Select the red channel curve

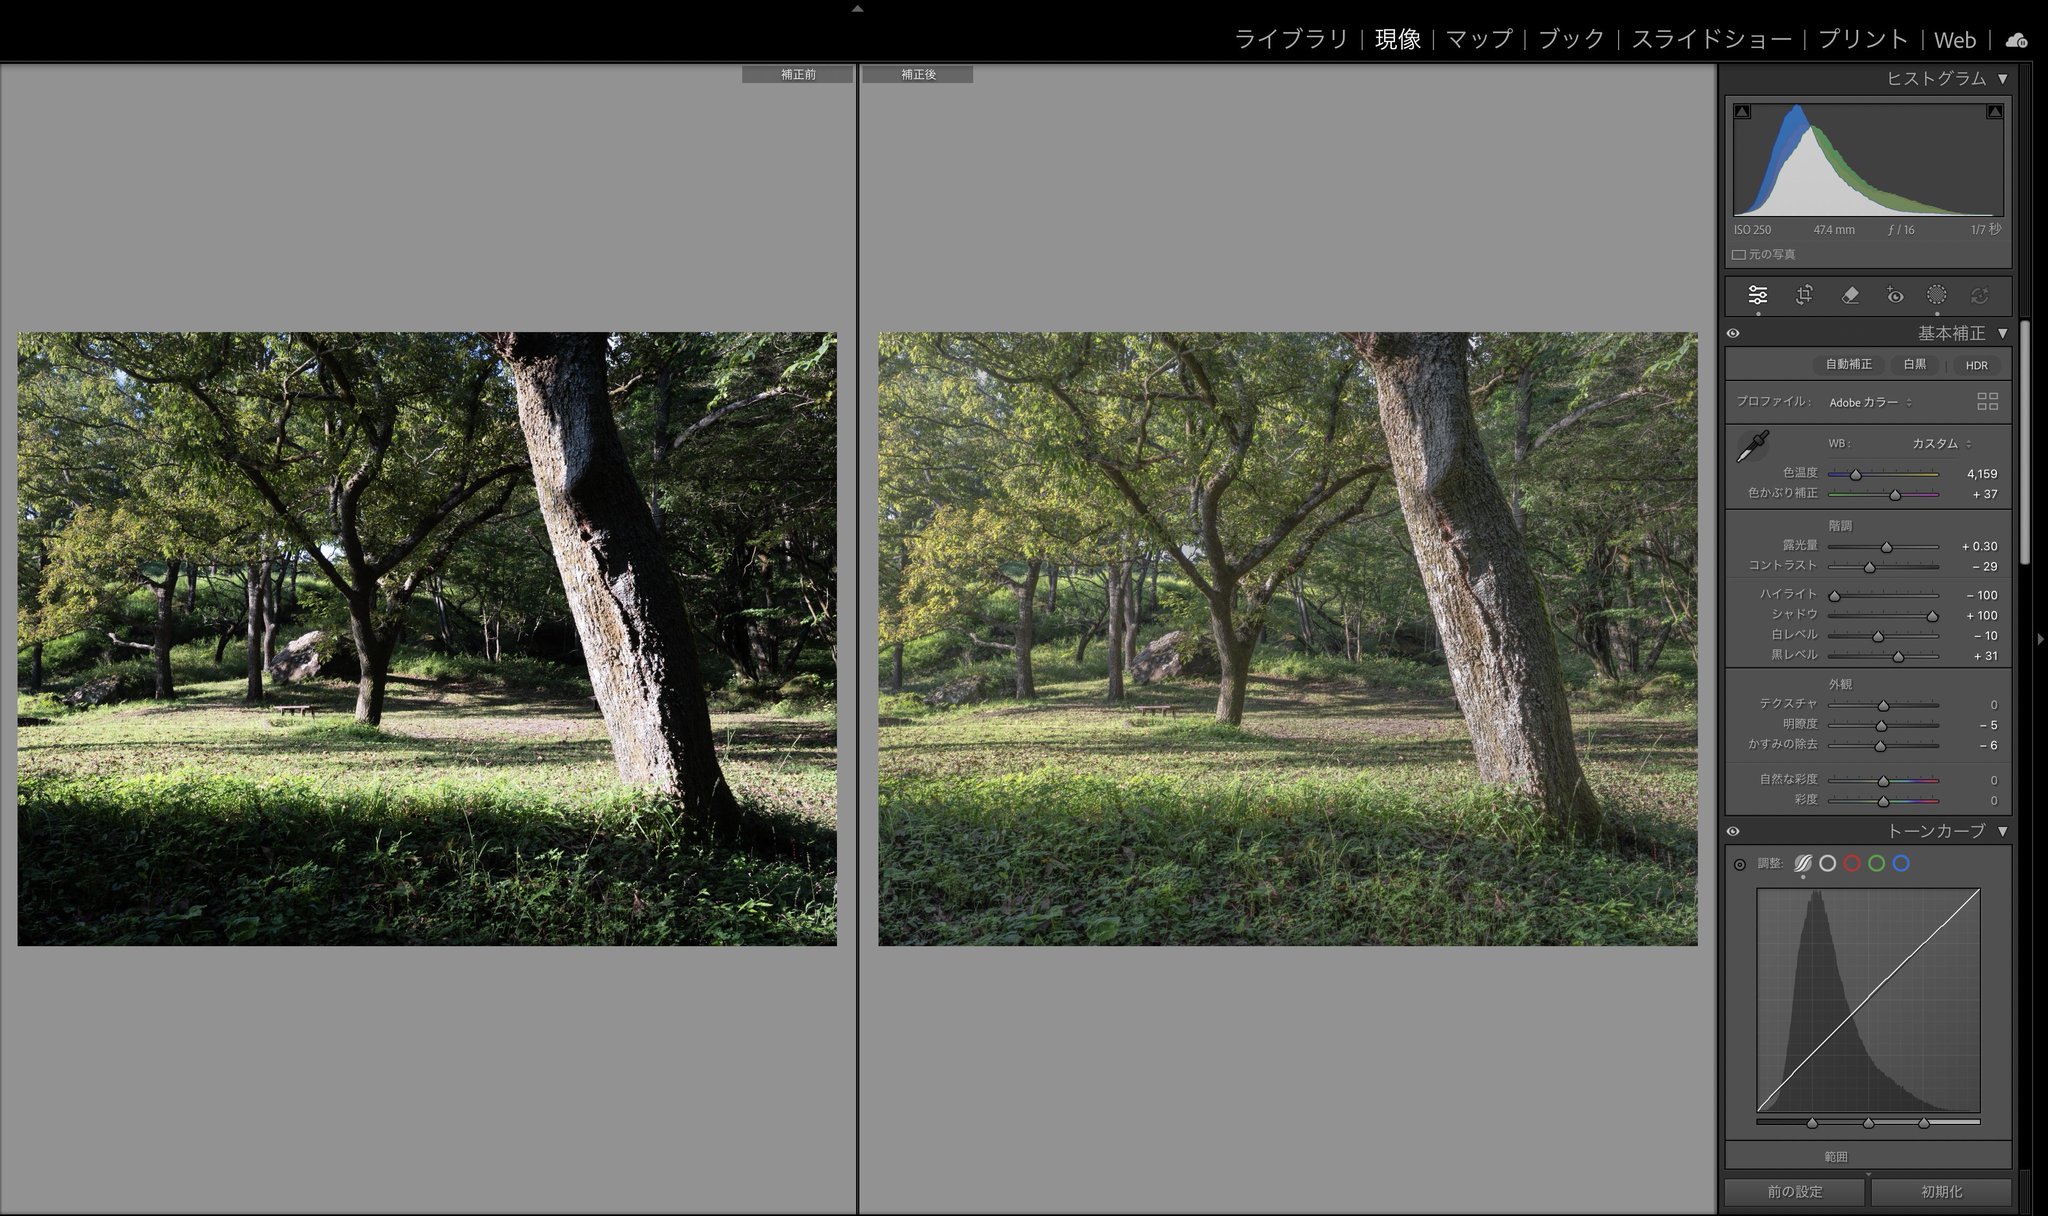pyautogui.click(x=1852, y=863)
